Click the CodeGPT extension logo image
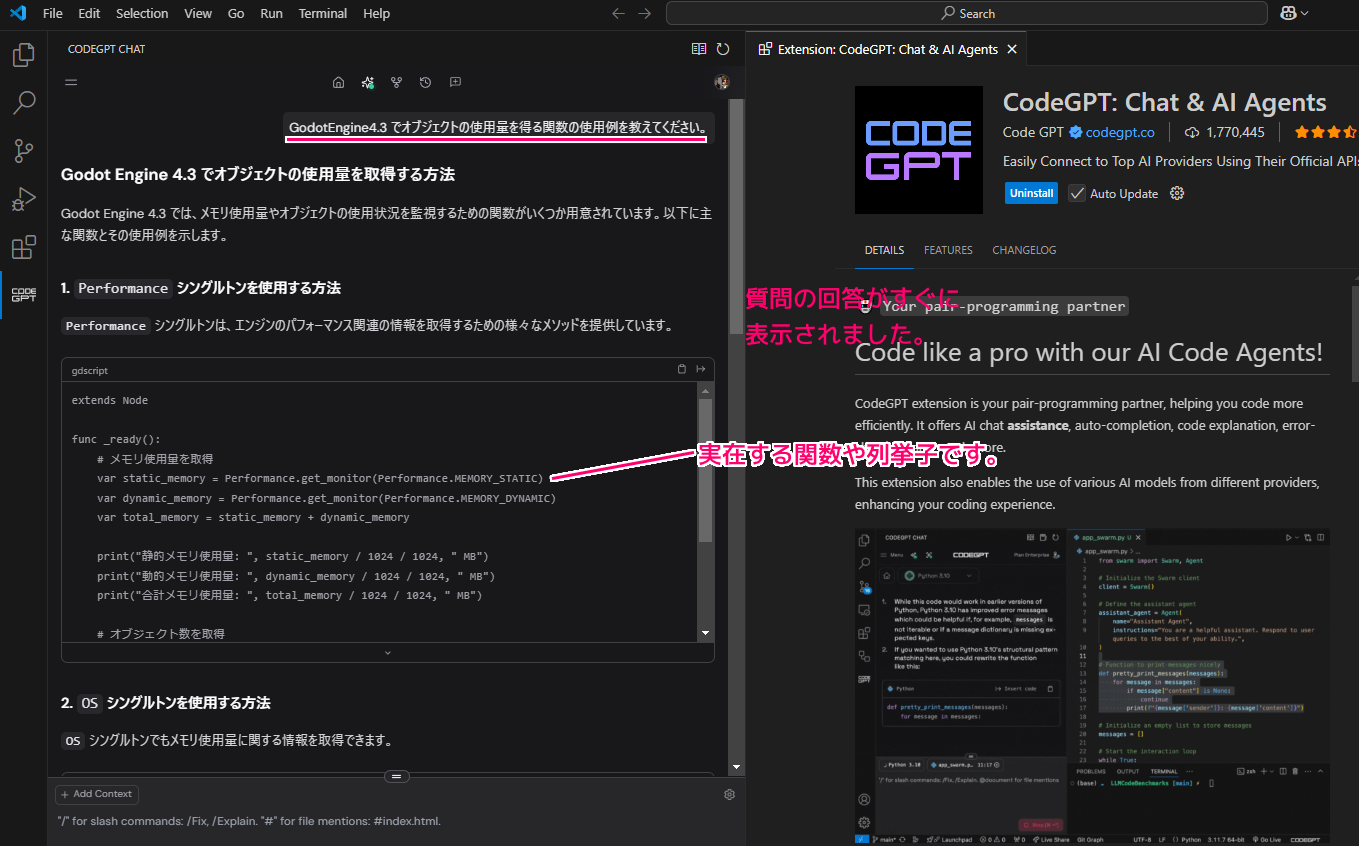1359x846 pixels. point(919,150)
